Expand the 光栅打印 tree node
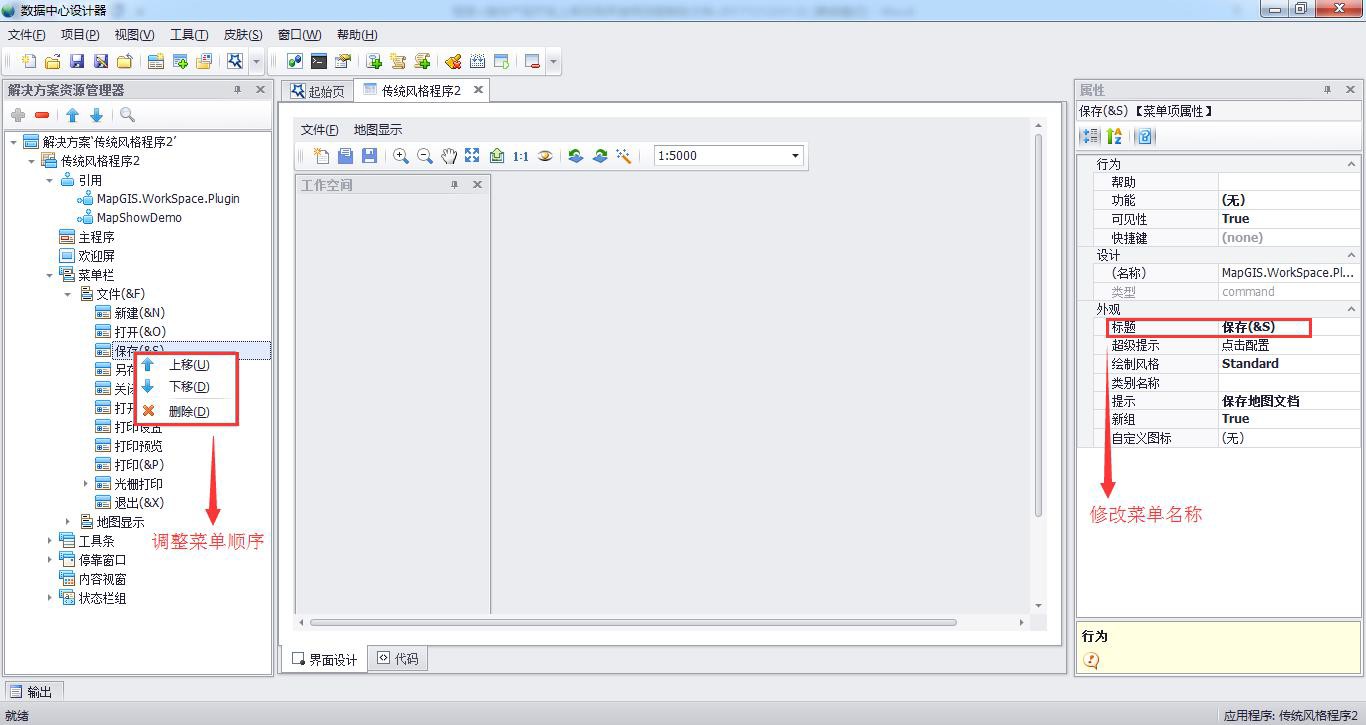Image resolution: width=1366 pixels, height=725 pixels. [86, 484]
